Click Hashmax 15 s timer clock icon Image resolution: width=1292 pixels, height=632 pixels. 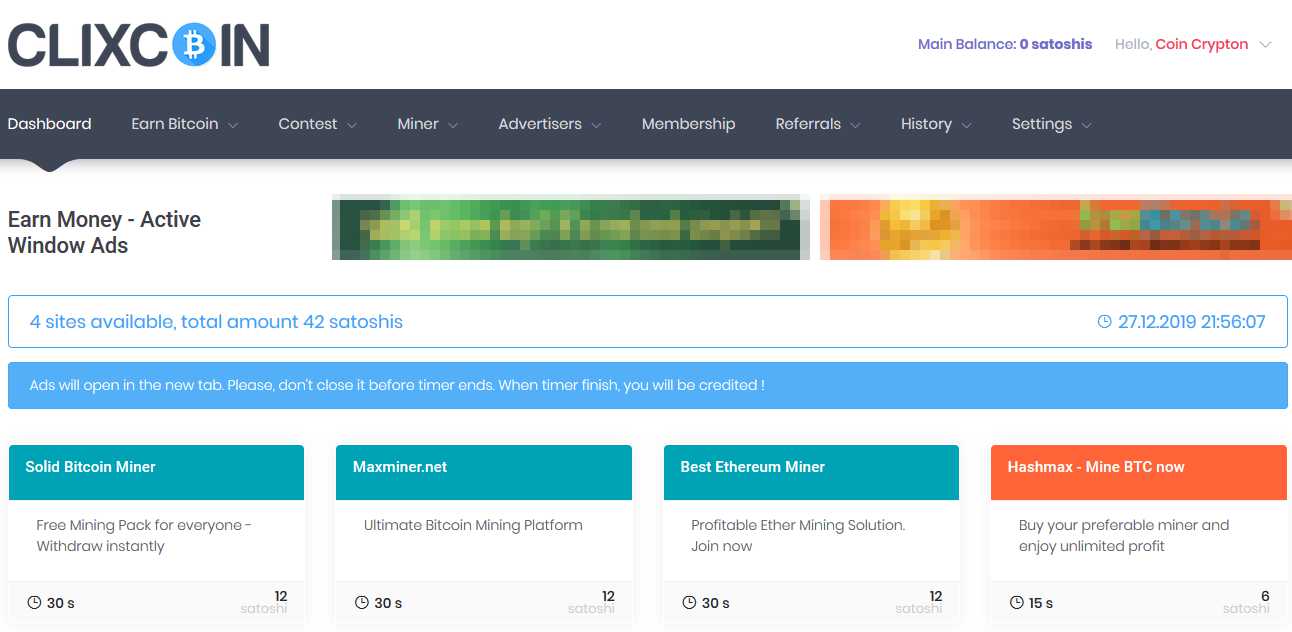tap(1017, 603)
